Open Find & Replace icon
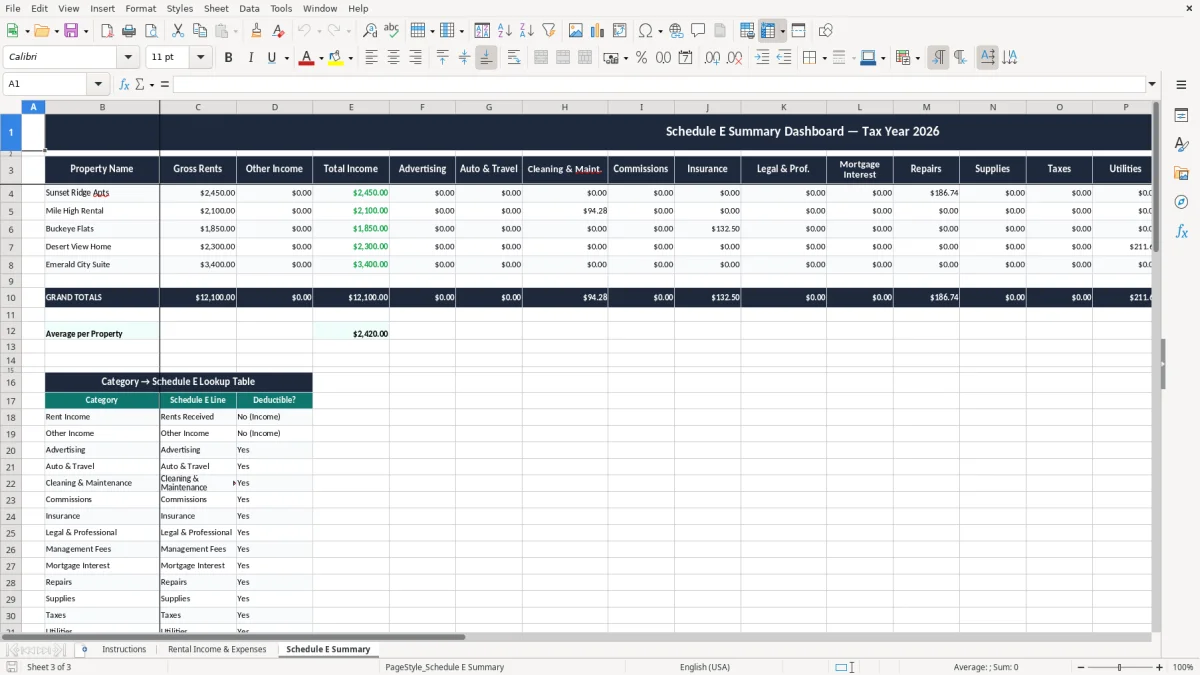1200x675 pixels. (370, 31)
